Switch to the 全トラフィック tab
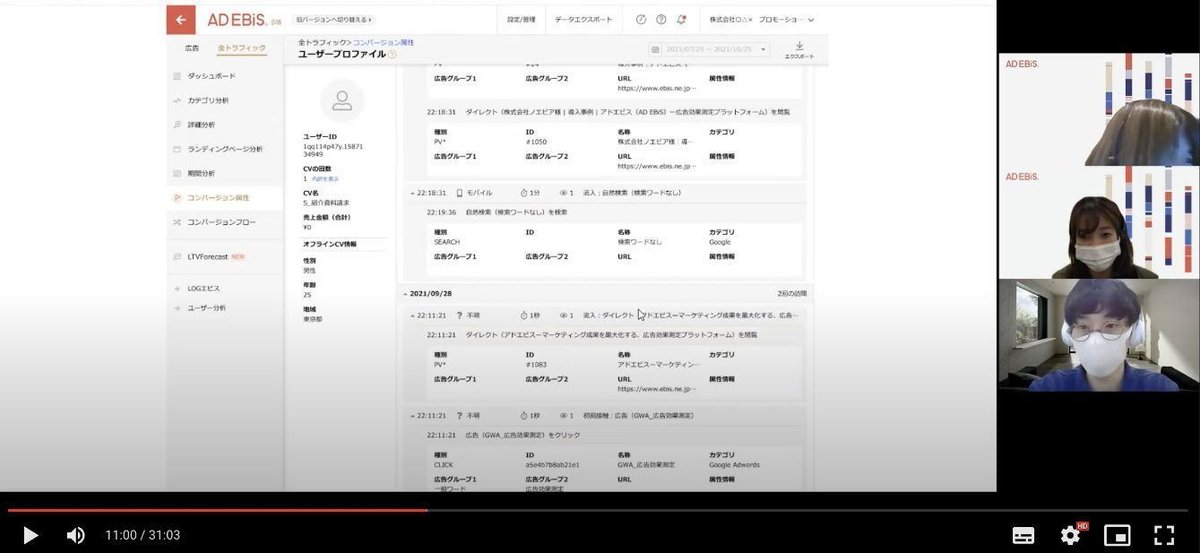Screen dimensions: 1200x553 click(242, 48)
